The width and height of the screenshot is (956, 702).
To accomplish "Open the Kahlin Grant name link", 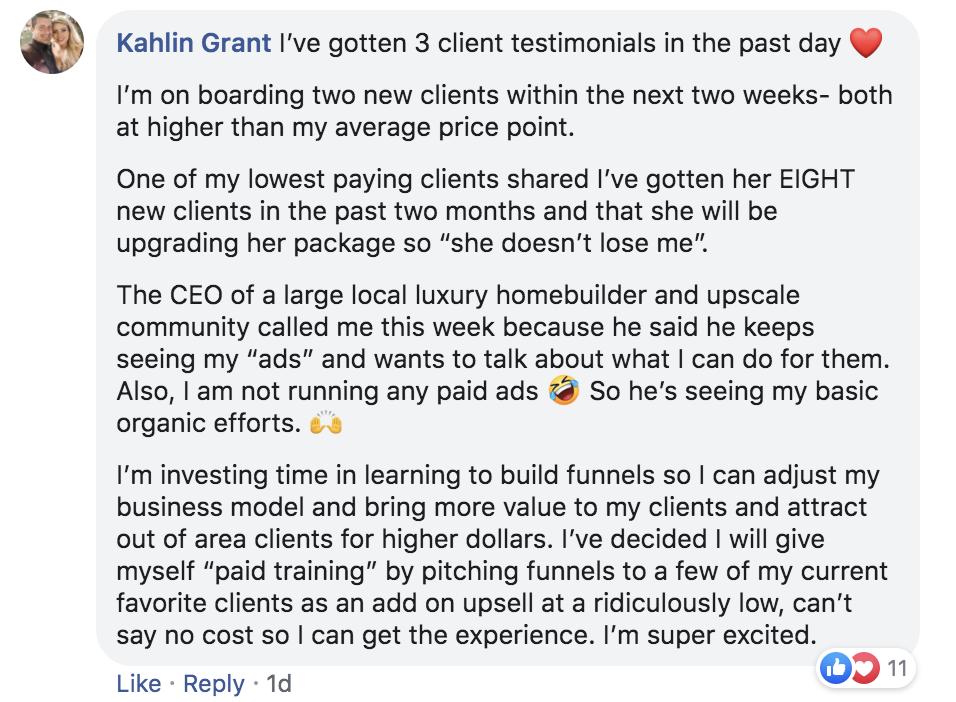I will (194, 43).
